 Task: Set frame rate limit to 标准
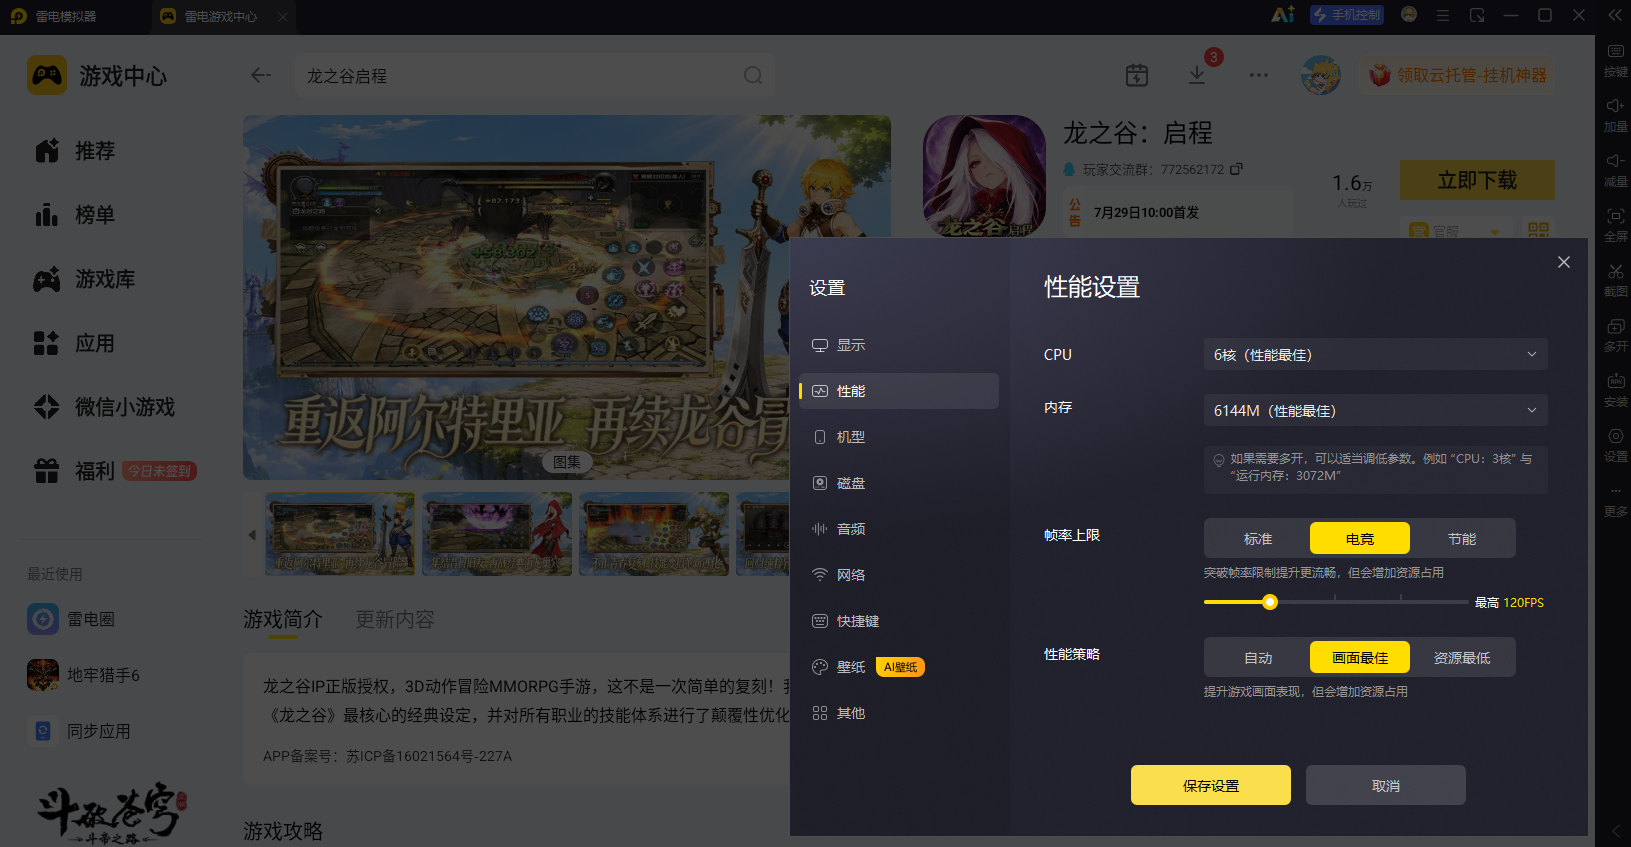[1257, 539]
